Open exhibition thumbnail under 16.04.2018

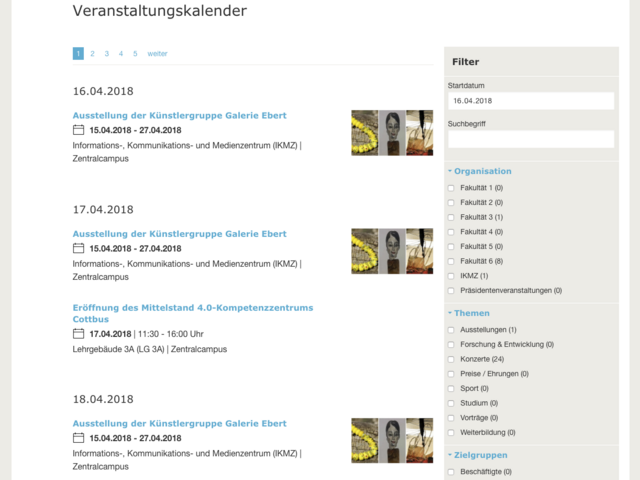point(392,133)
